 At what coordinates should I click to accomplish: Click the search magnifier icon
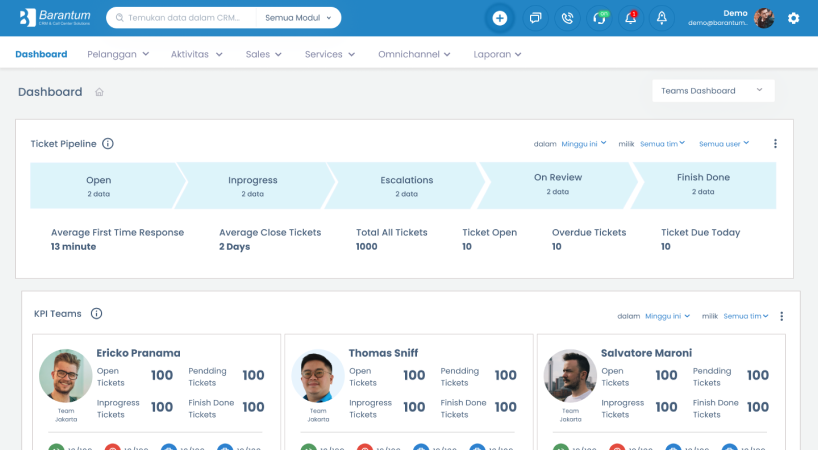[119, 18]
